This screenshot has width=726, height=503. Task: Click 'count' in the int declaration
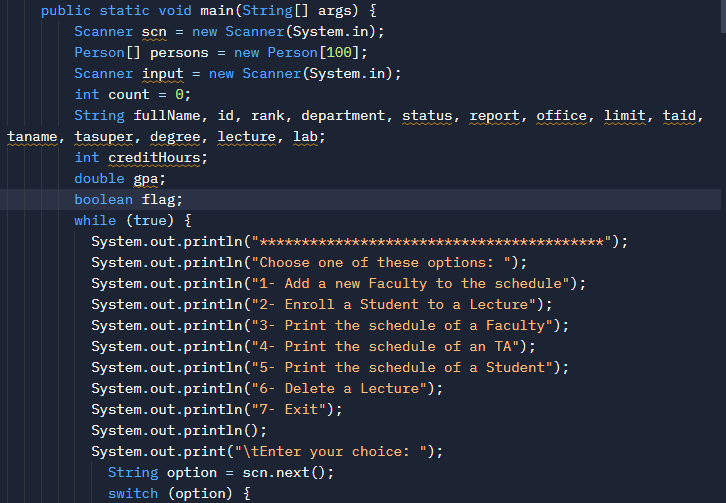(129, 94)
